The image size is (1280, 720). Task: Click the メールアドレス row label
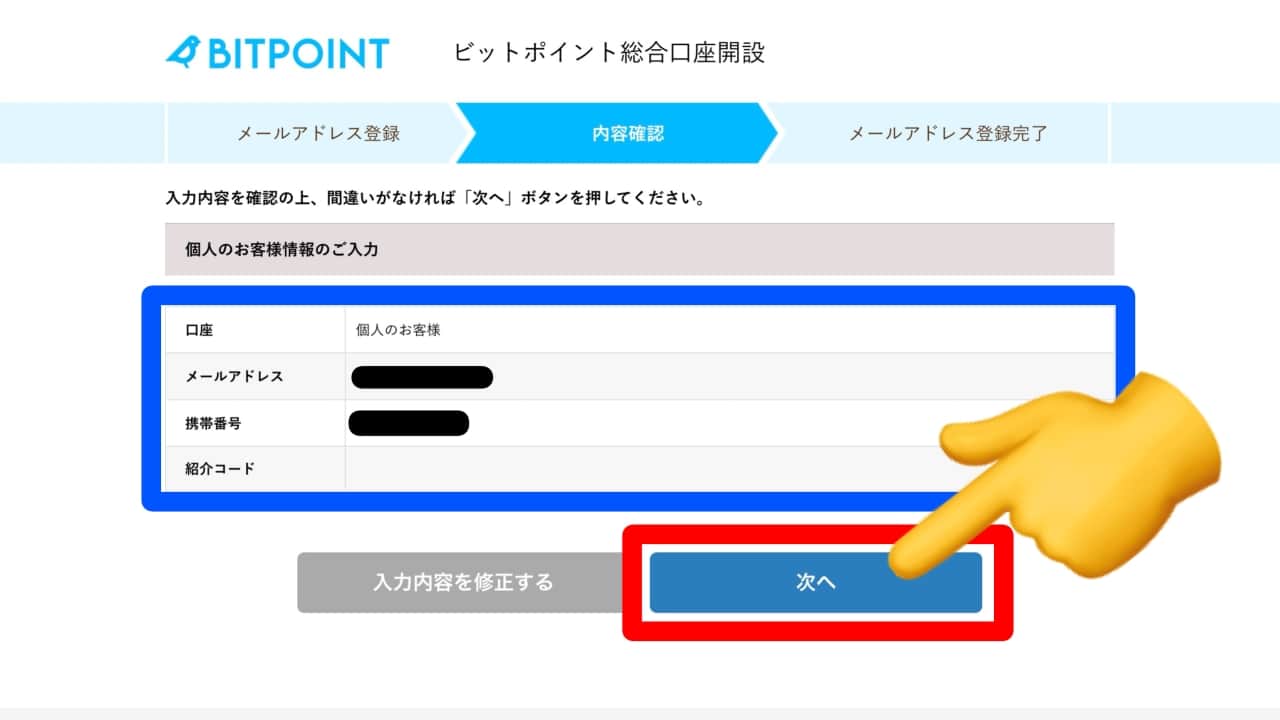tap(234, 377)
